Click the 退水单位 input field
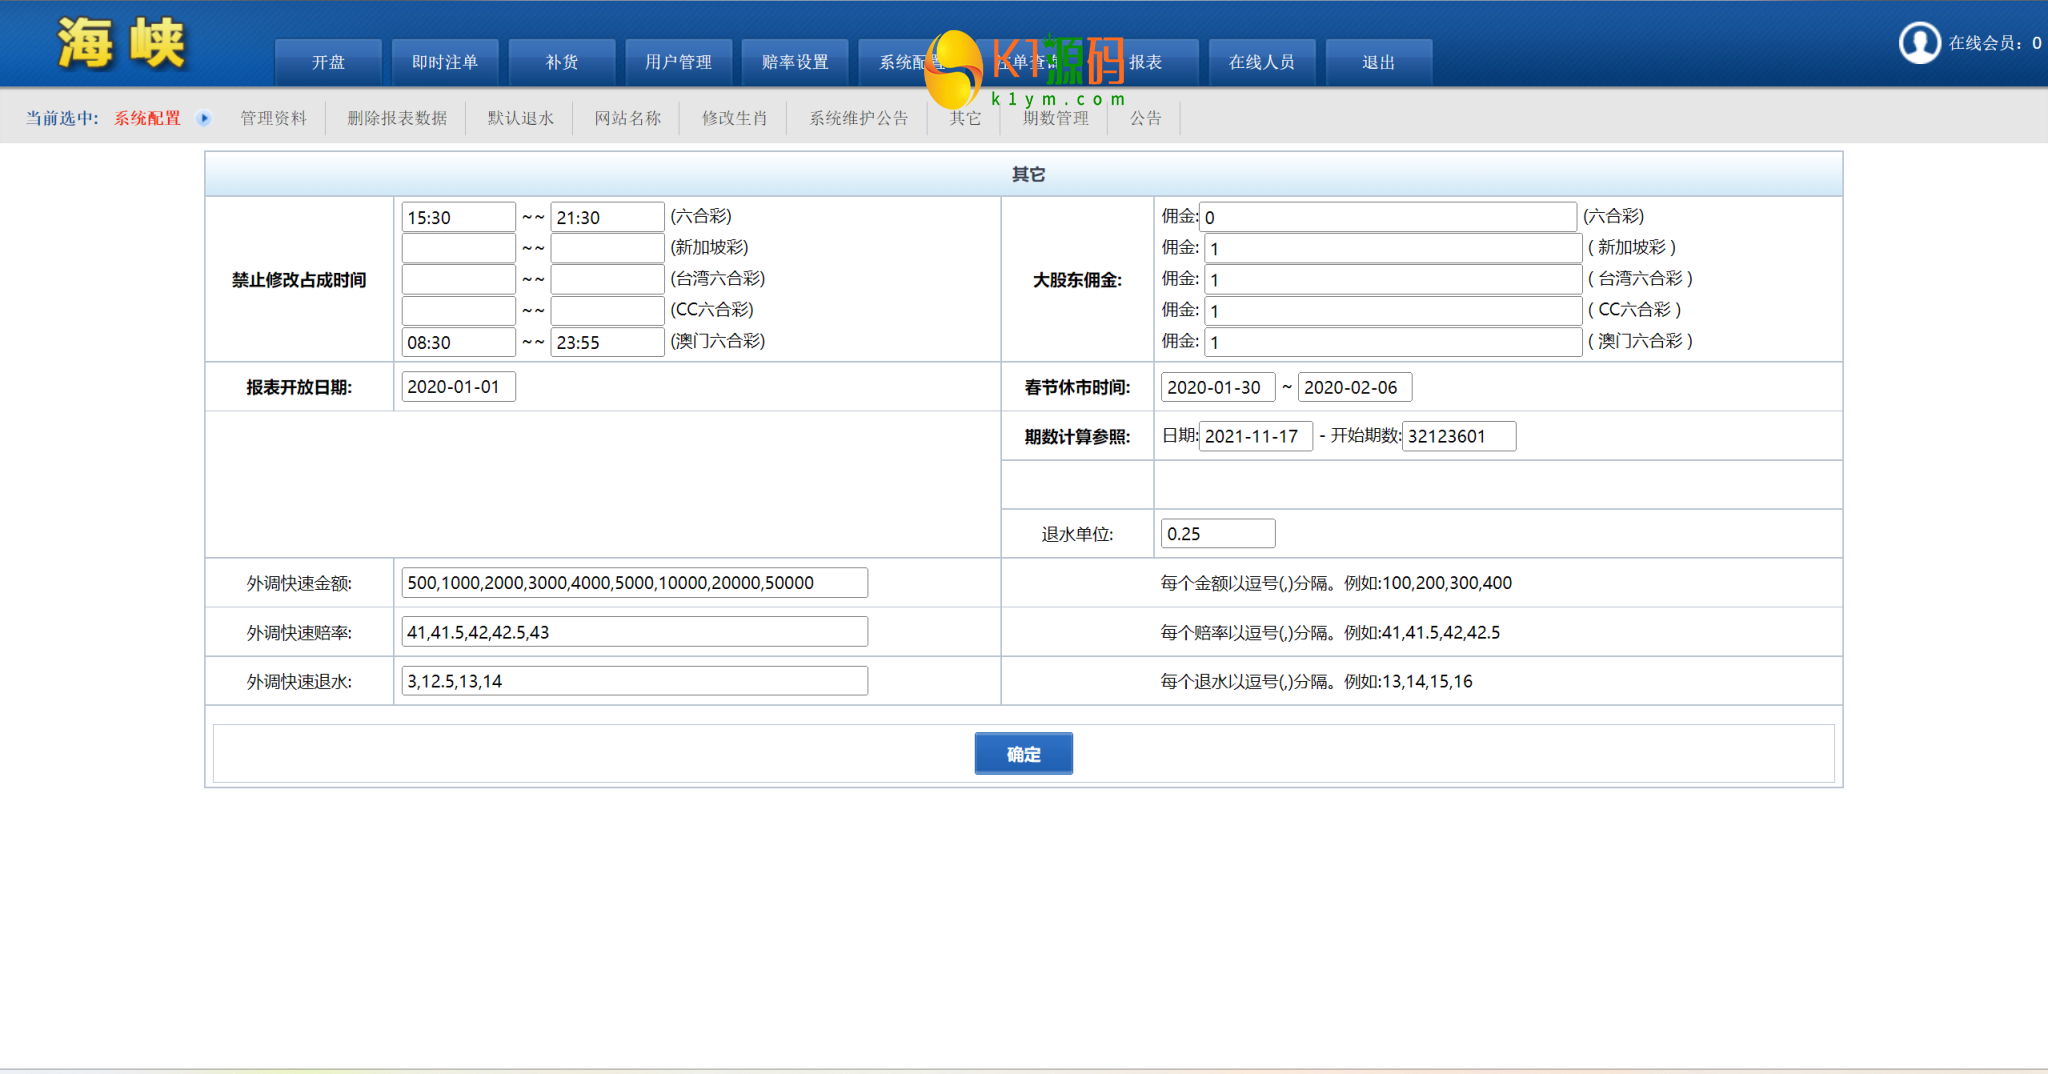 tap(1217, 534)
